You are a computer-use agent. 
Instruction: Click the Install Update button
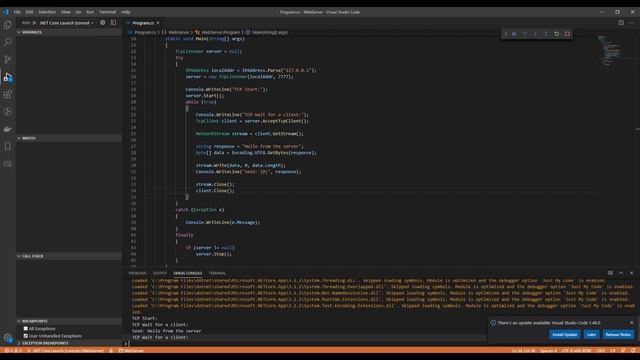click(x=564, y=334)
